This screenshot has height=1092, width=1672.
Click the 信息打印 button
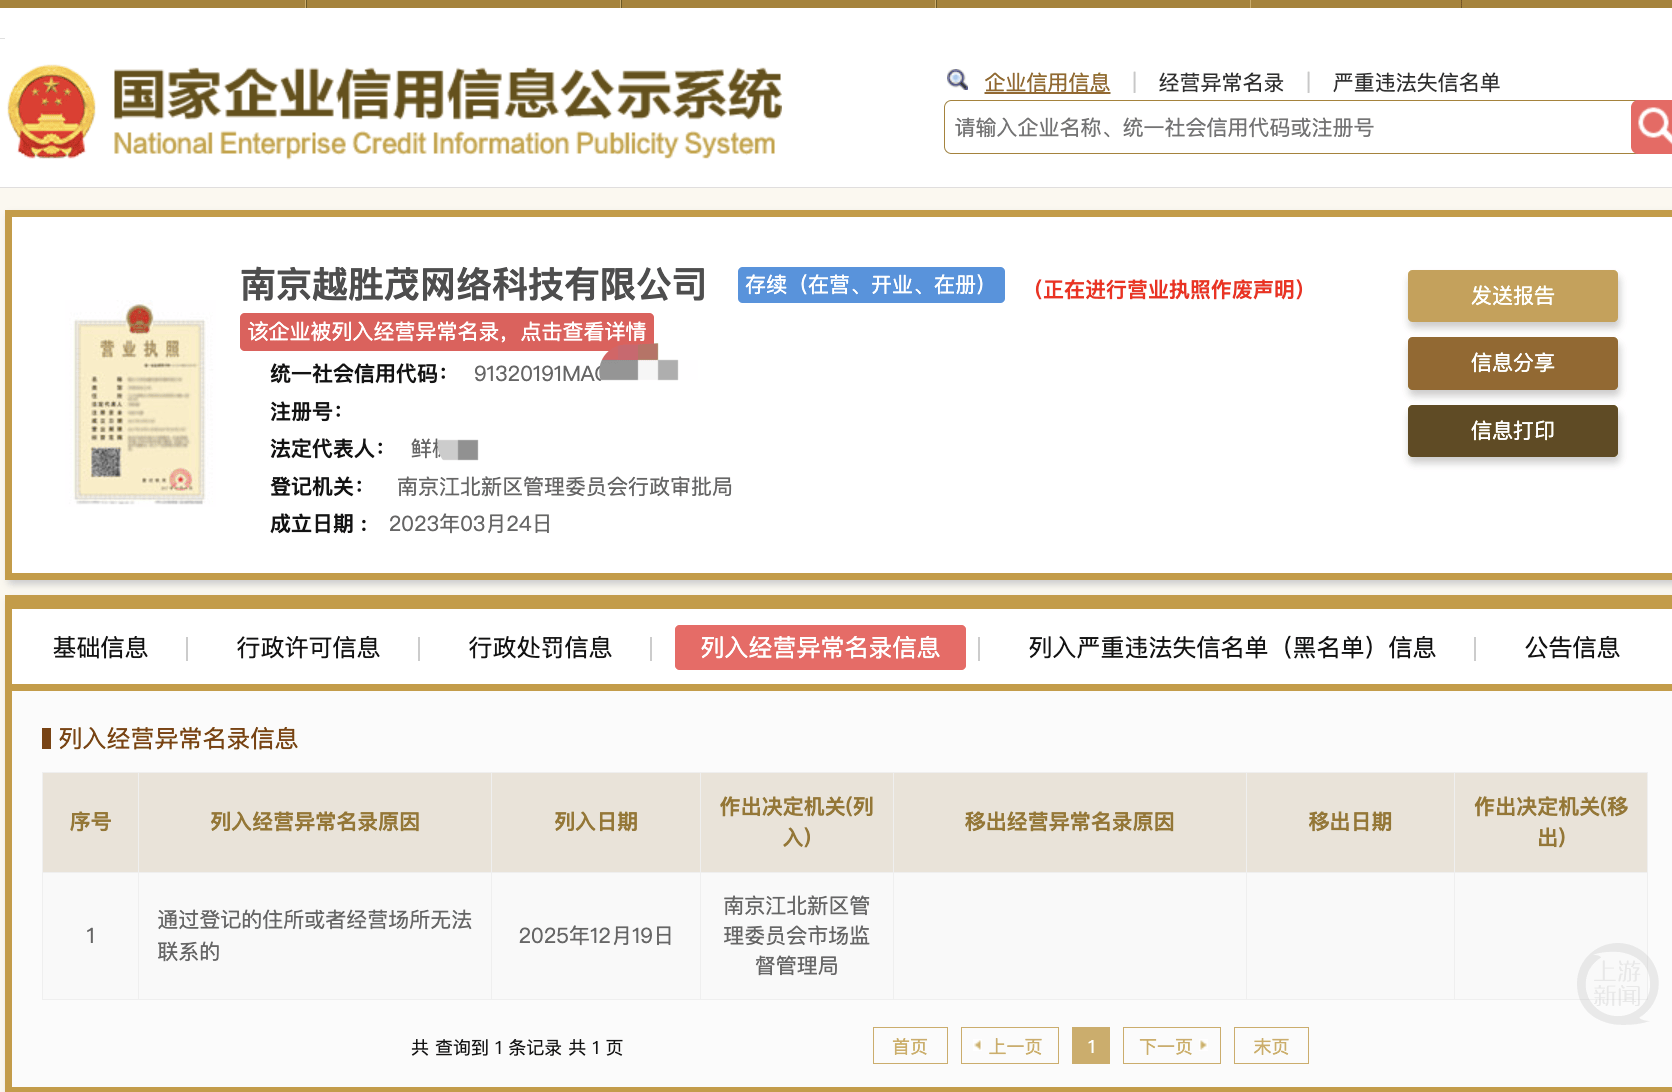[x=1512, y=431]
